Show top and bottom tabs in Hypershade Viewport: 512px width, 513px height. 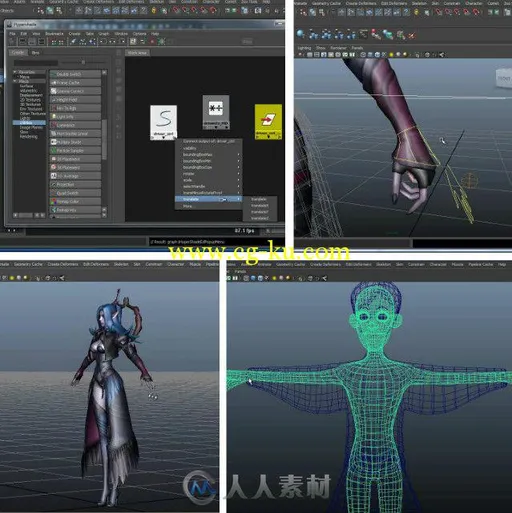click(x=41, y=41)
